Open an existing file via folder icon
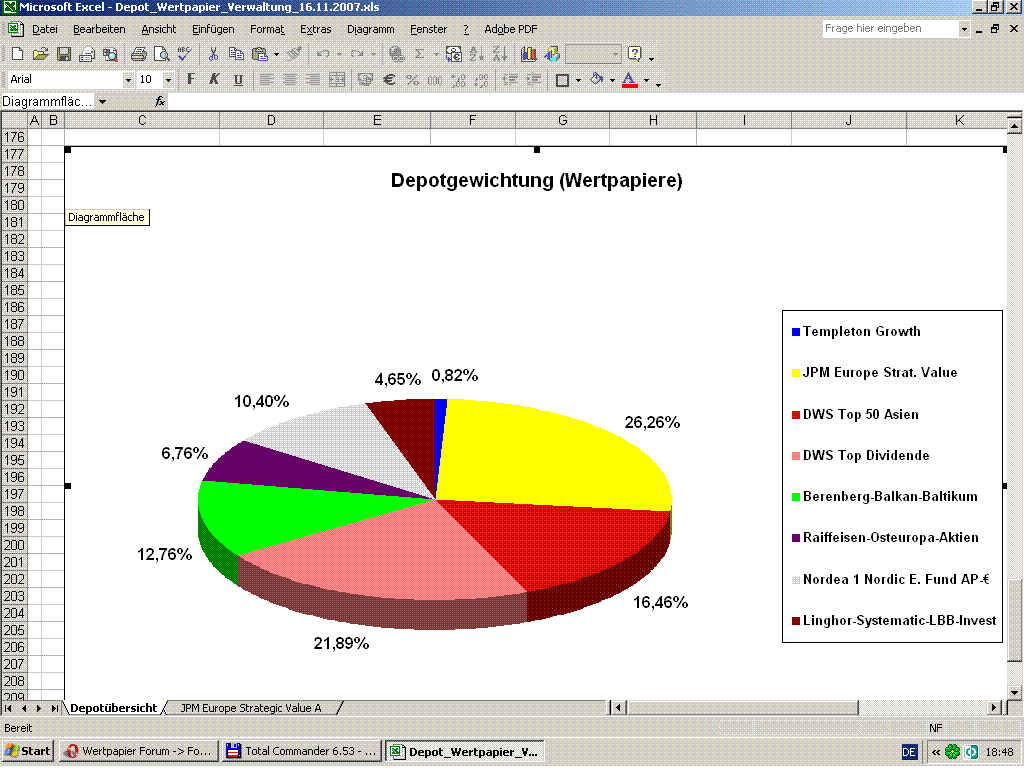Viewport: 1024px width, 768px height. pyautogui.click(x=40, y=54)
